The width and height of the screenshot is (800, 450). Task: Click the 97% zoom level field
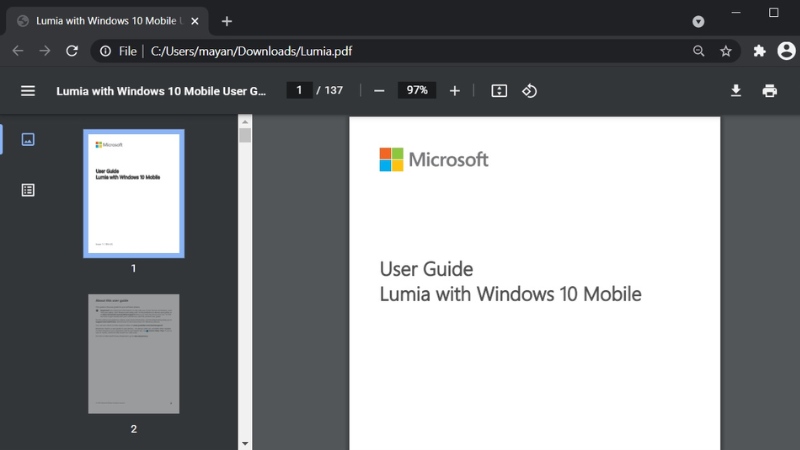coord(416,91)
